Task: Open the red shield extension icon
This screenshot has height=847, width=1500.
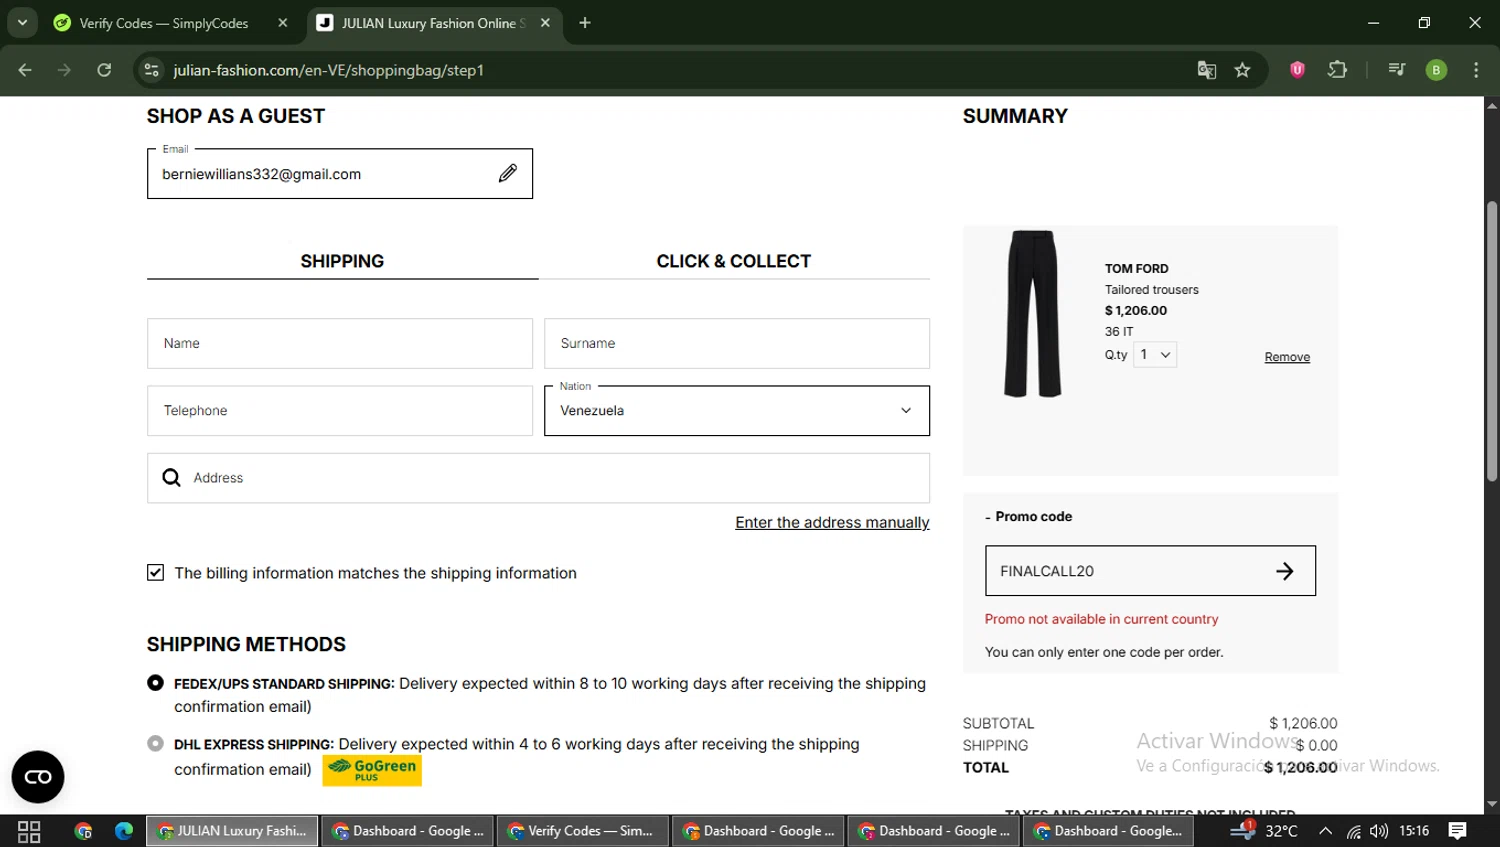Action: (x=1297, y=70)
